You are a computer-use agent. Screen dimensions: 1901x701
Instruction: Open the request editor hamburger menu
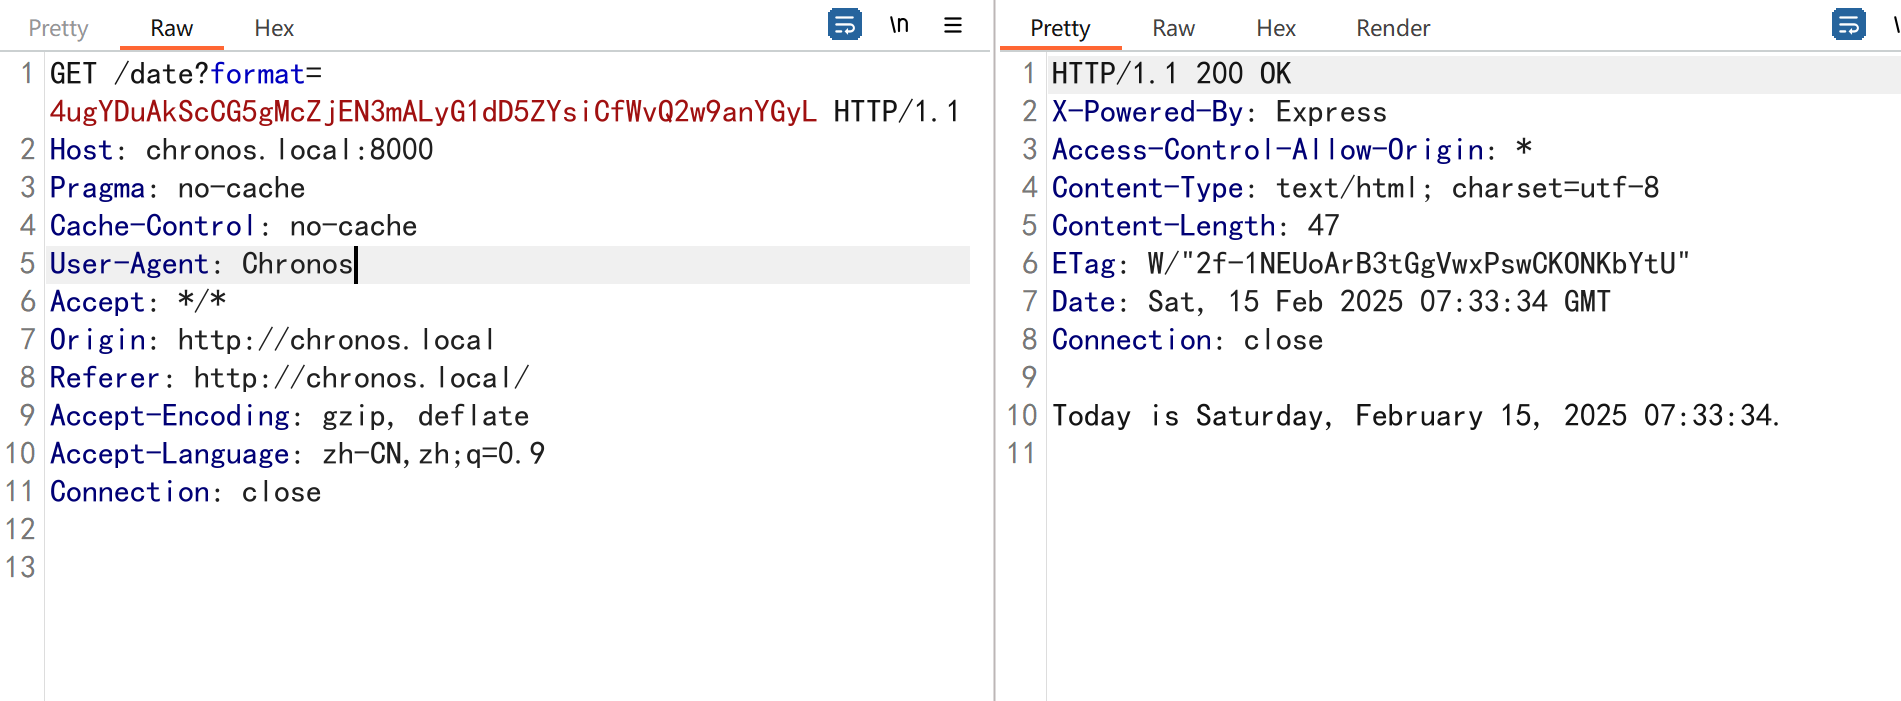[x=953, y=25]
